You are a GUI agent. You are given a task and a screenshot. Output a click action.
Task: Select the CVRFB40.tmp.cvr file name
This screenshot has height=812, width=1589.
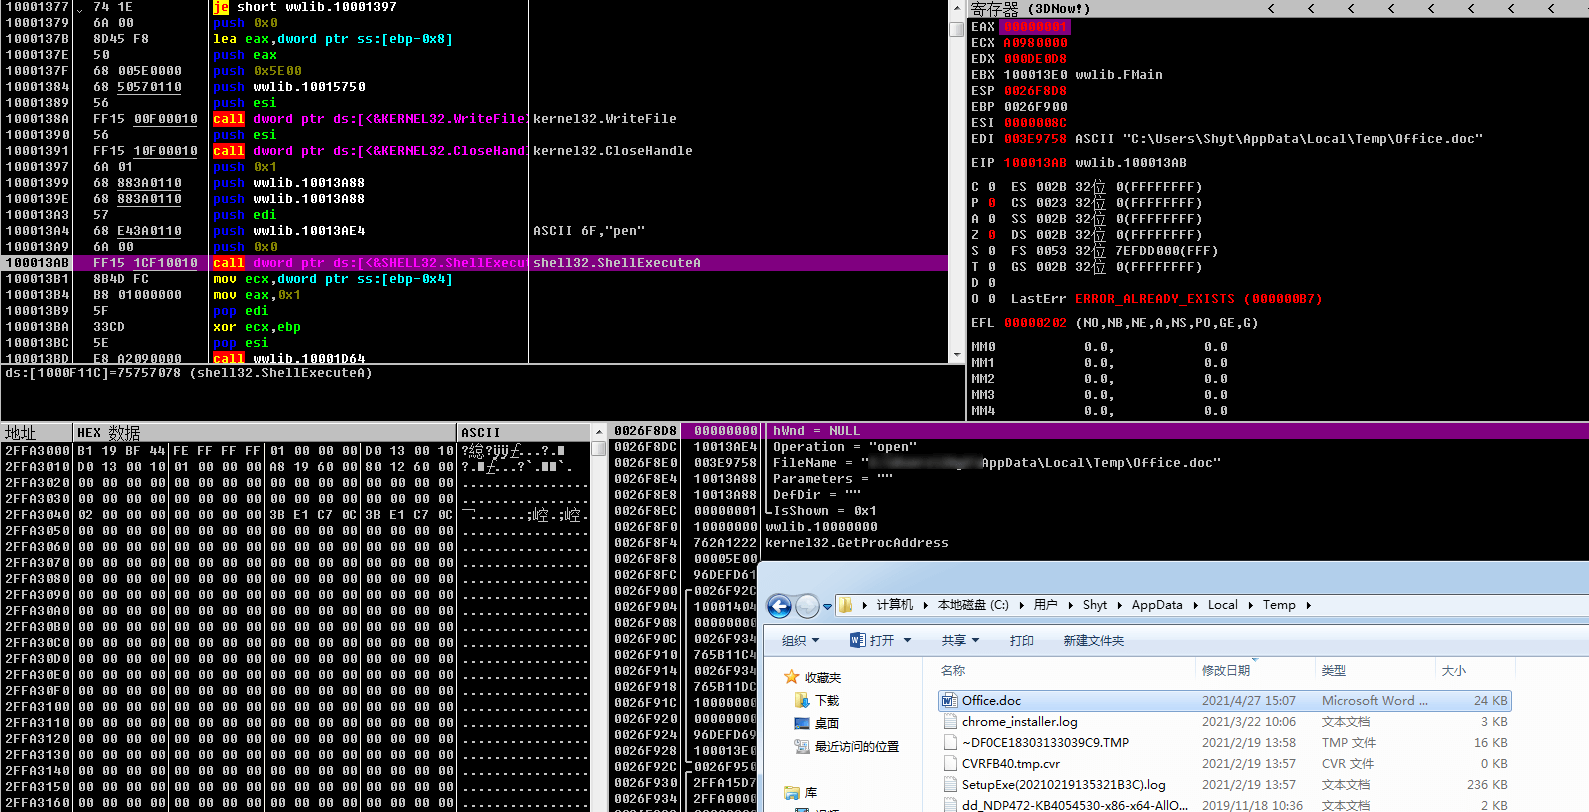tap(1010, 764)
